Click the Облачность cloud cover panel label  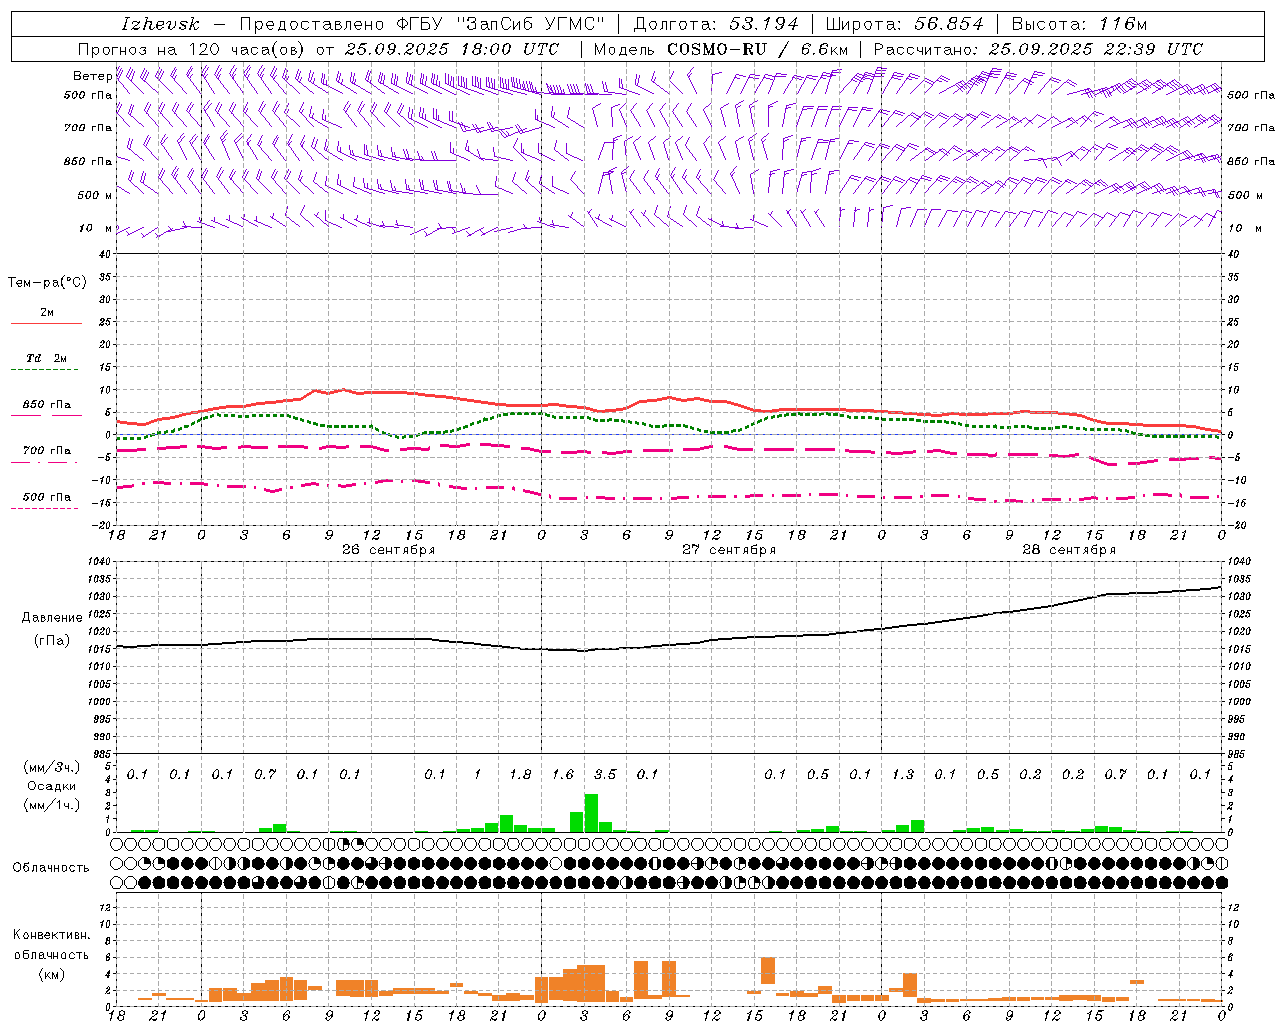[x=51, y=868]
